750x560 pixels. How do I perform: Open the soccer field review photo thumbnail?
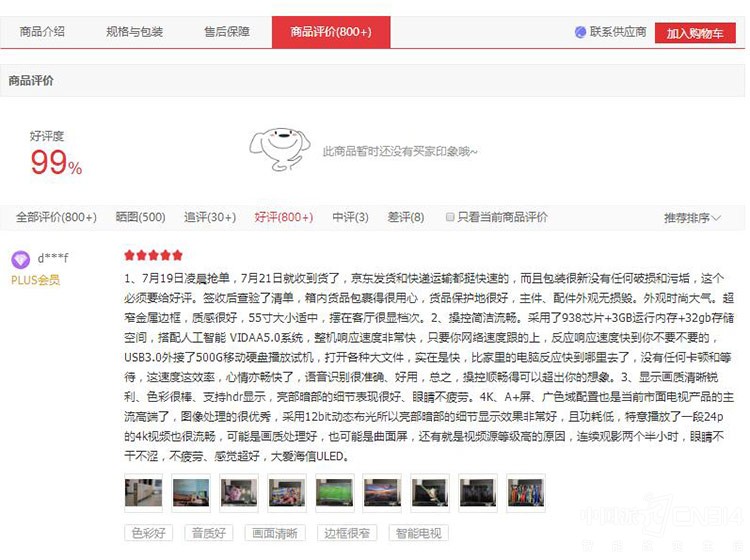334,493
